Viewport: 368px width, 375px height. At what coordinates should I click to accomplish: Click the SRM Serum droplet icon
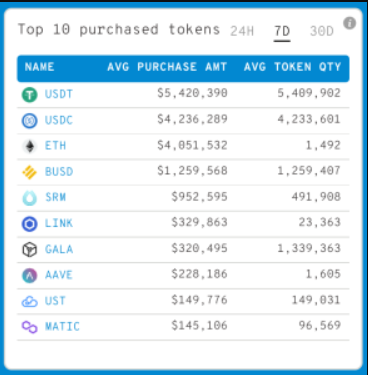point(30,198)
